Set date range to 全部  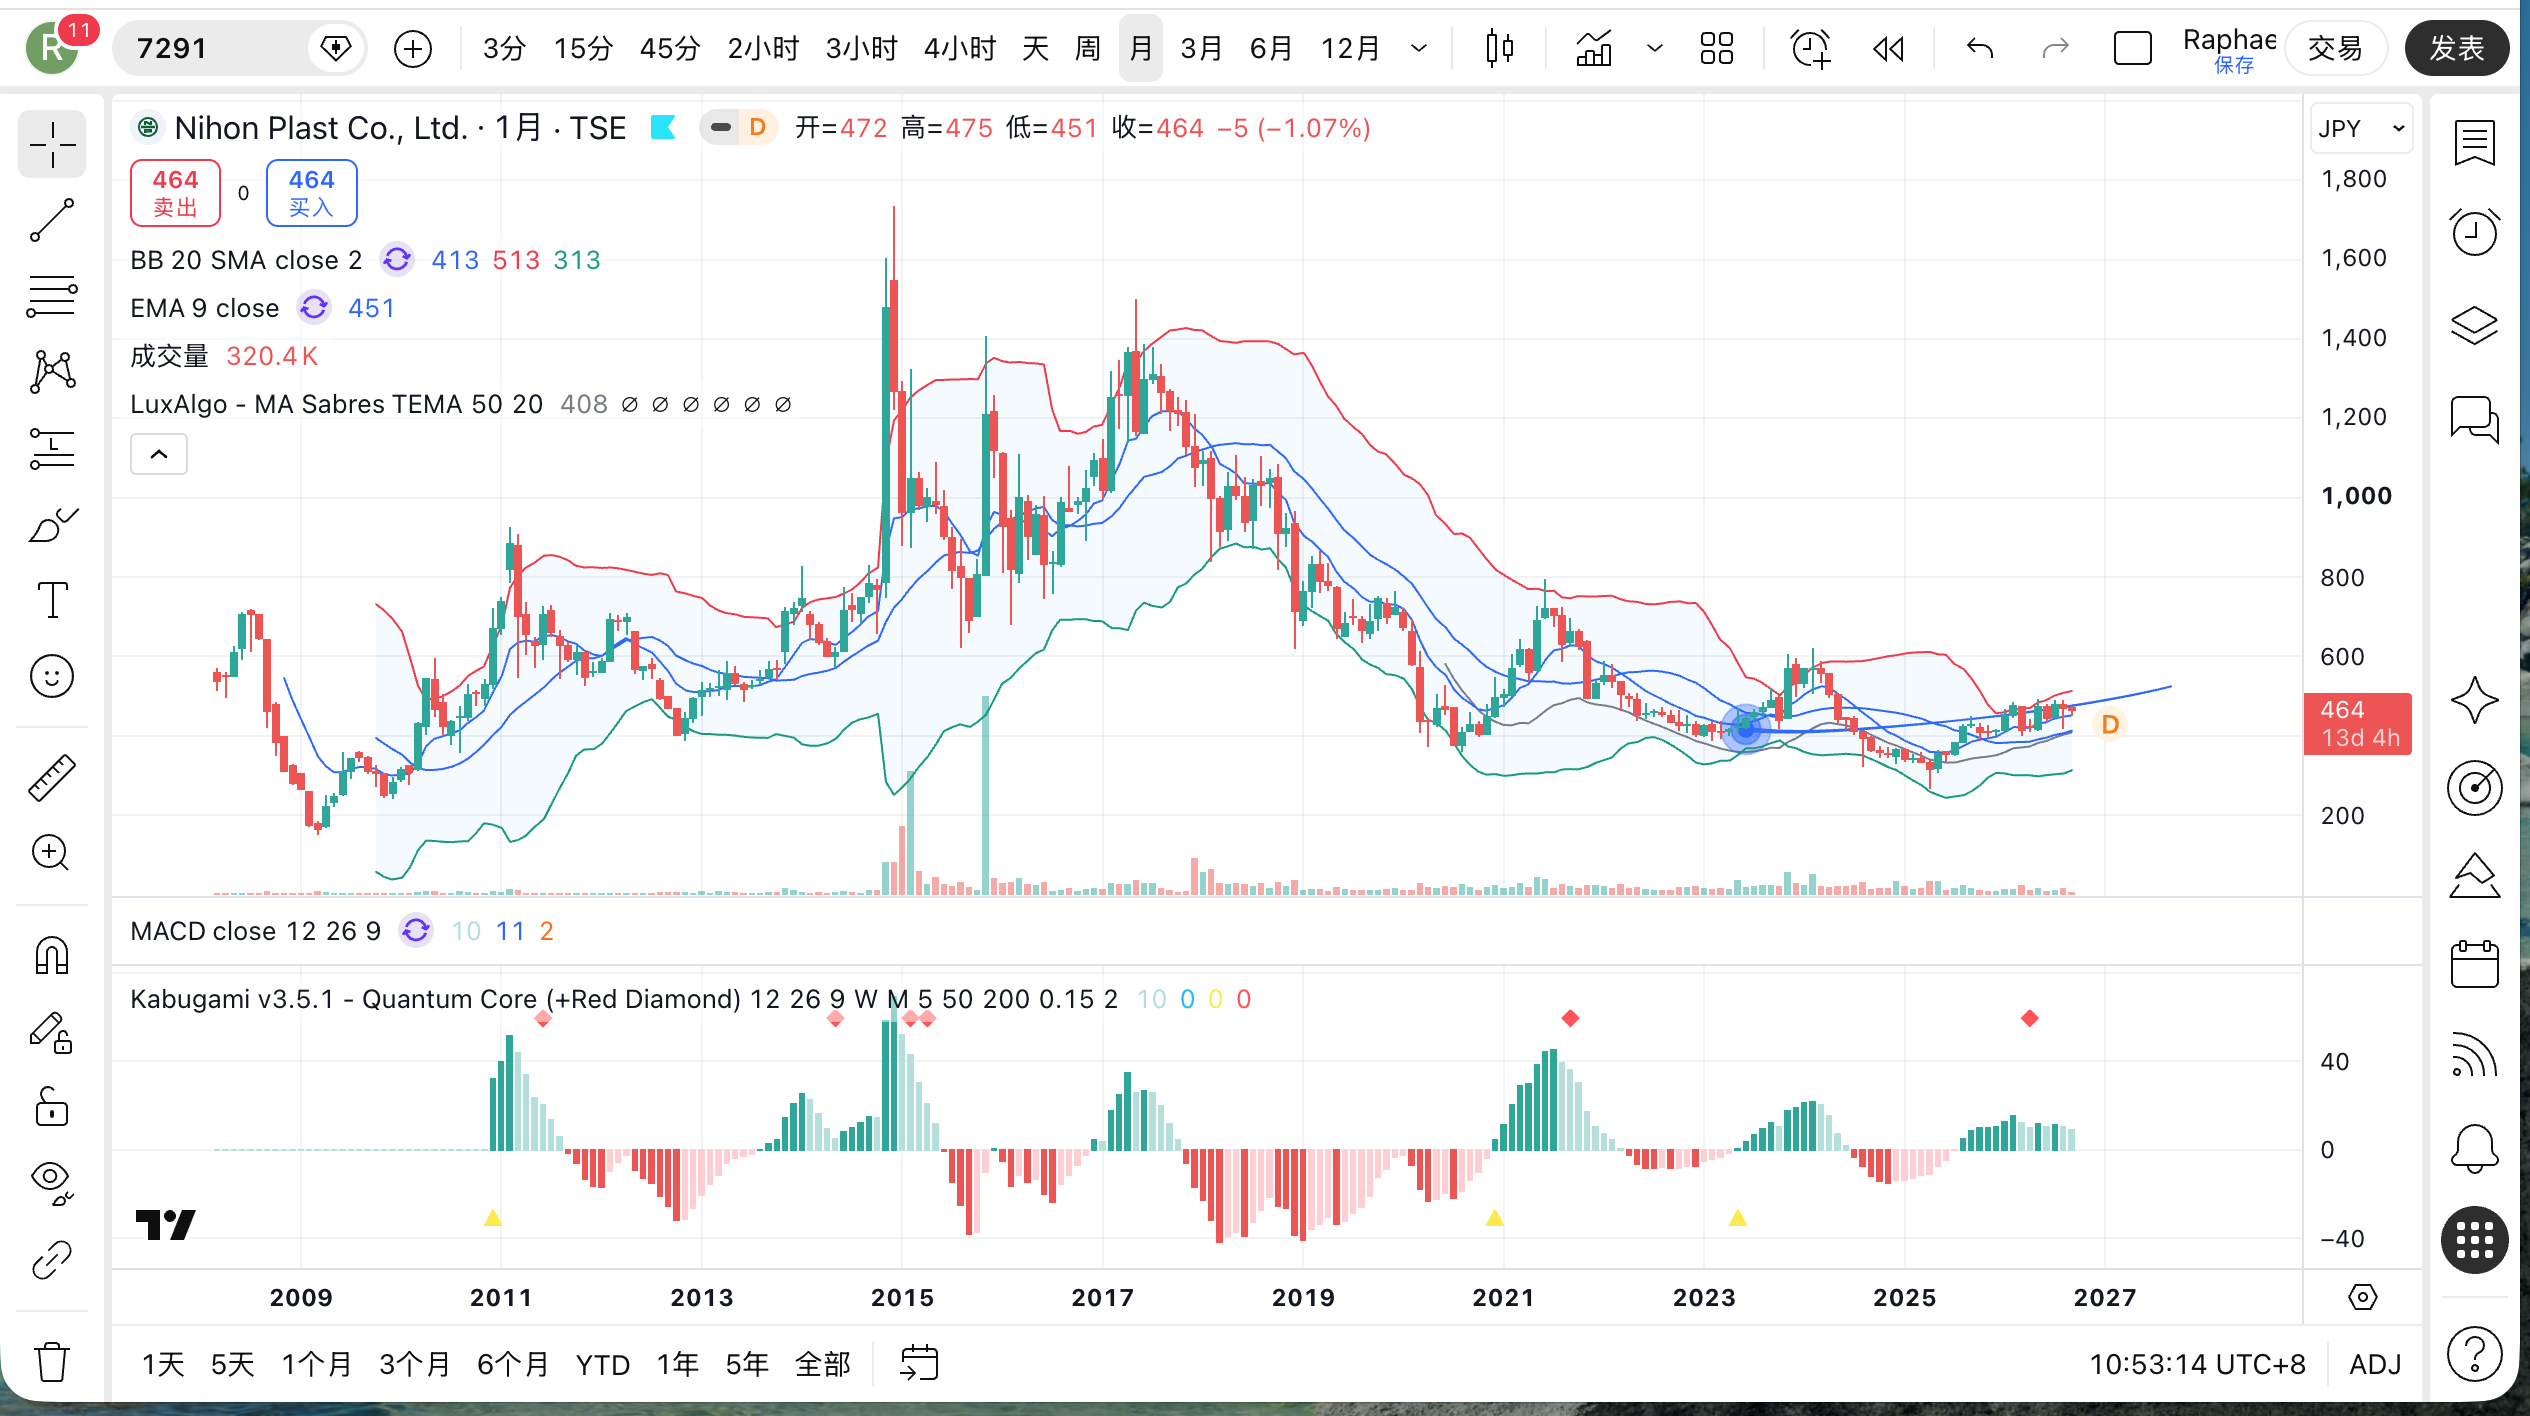(822, 1364)
